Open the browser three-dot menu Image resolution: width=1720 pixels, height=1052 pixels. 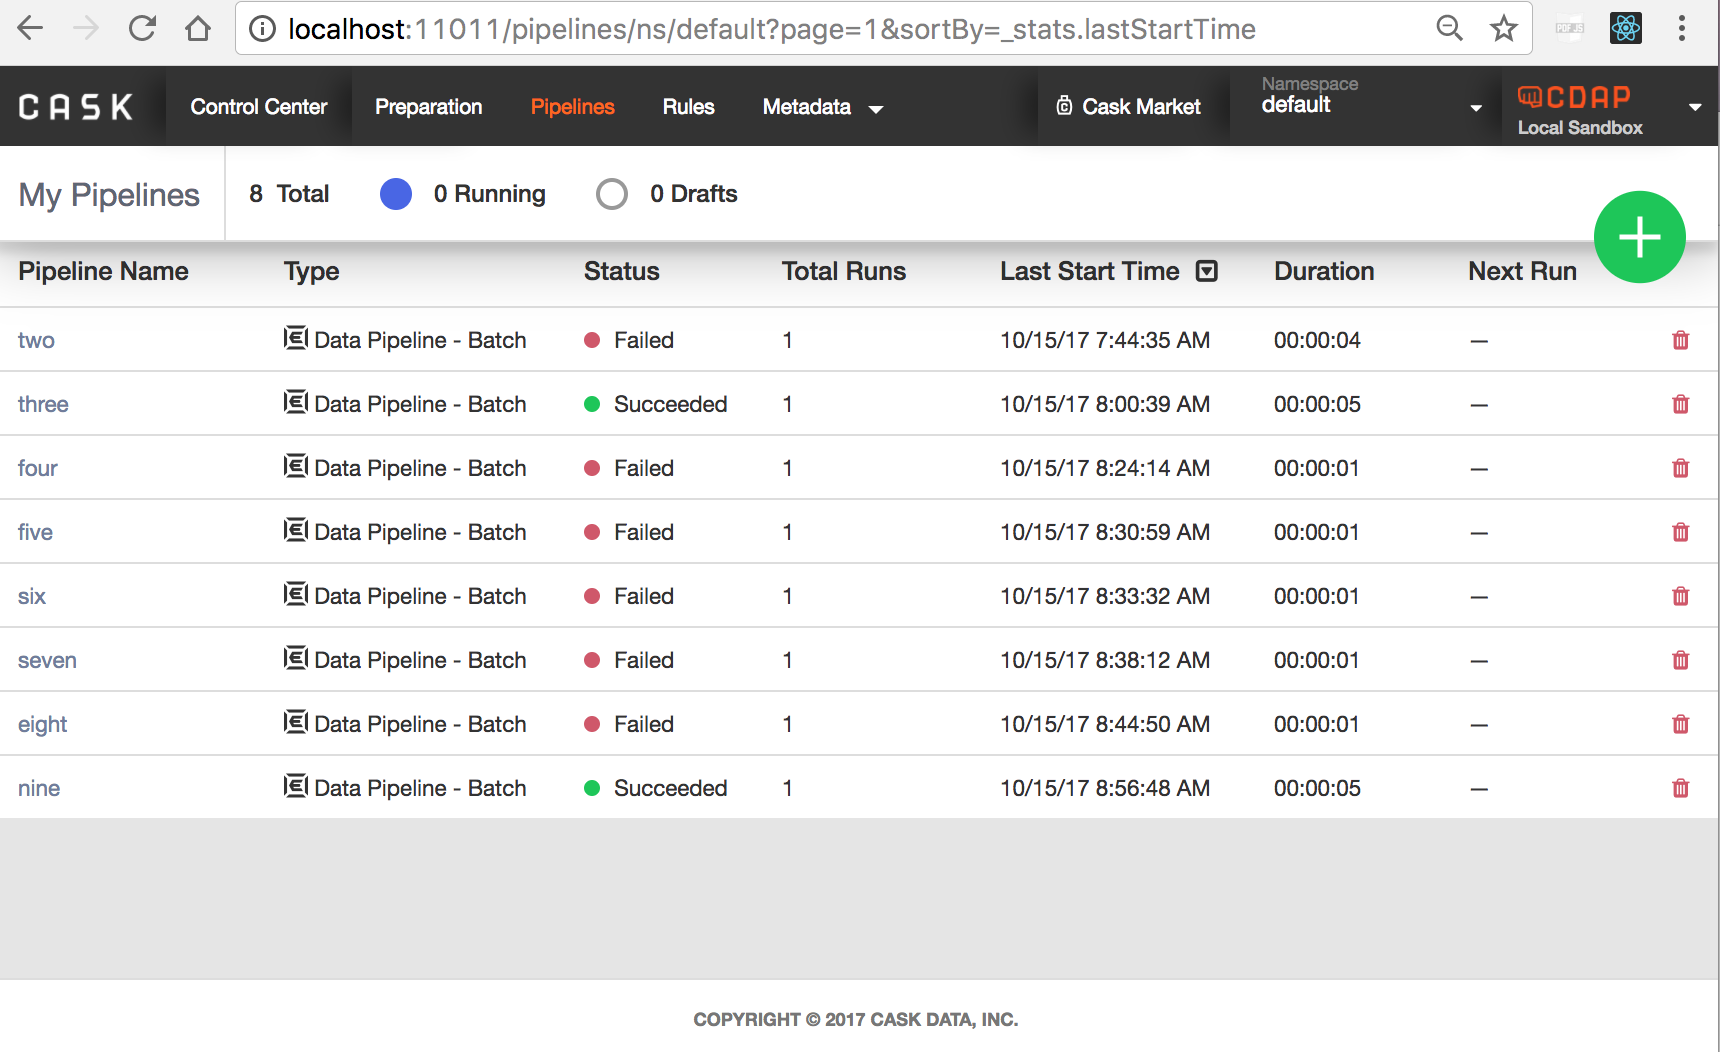pyautogui.click(x=1682, y=28)
